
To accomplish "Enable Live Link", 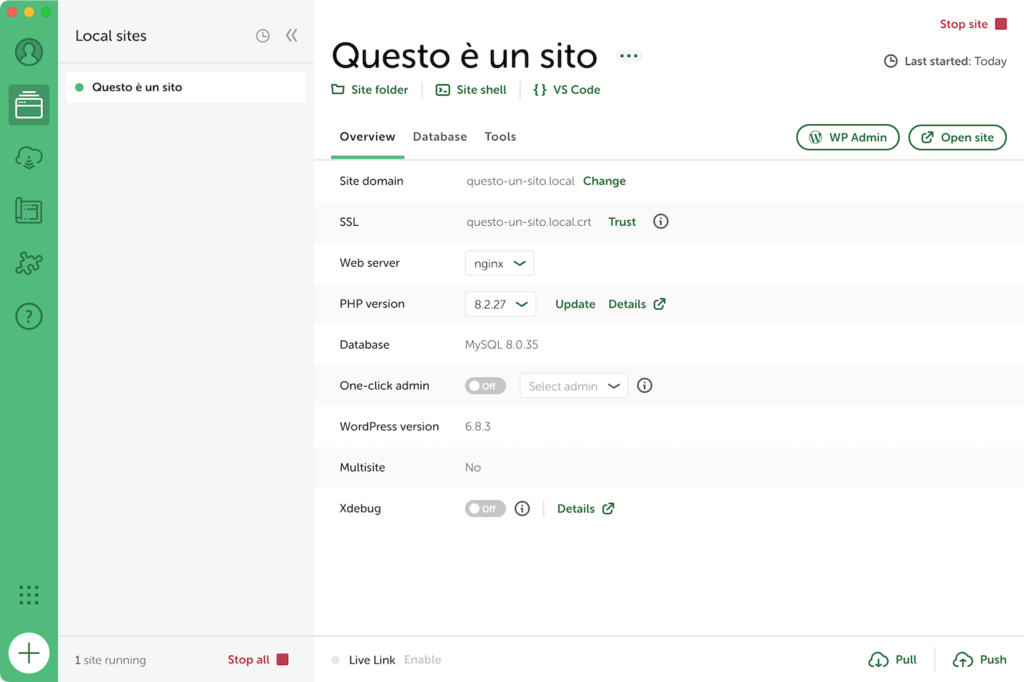I will click(422, 660).
